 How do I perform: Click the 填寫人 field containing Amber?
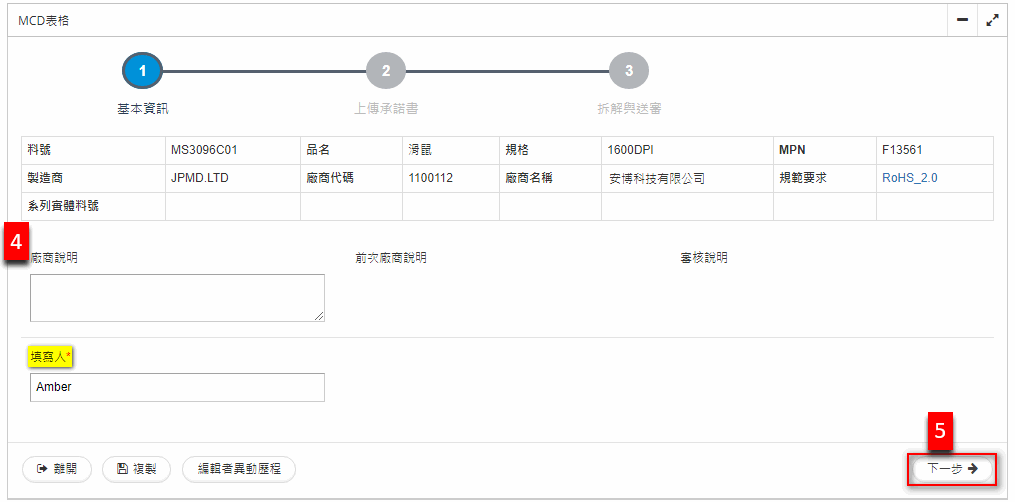177,387
